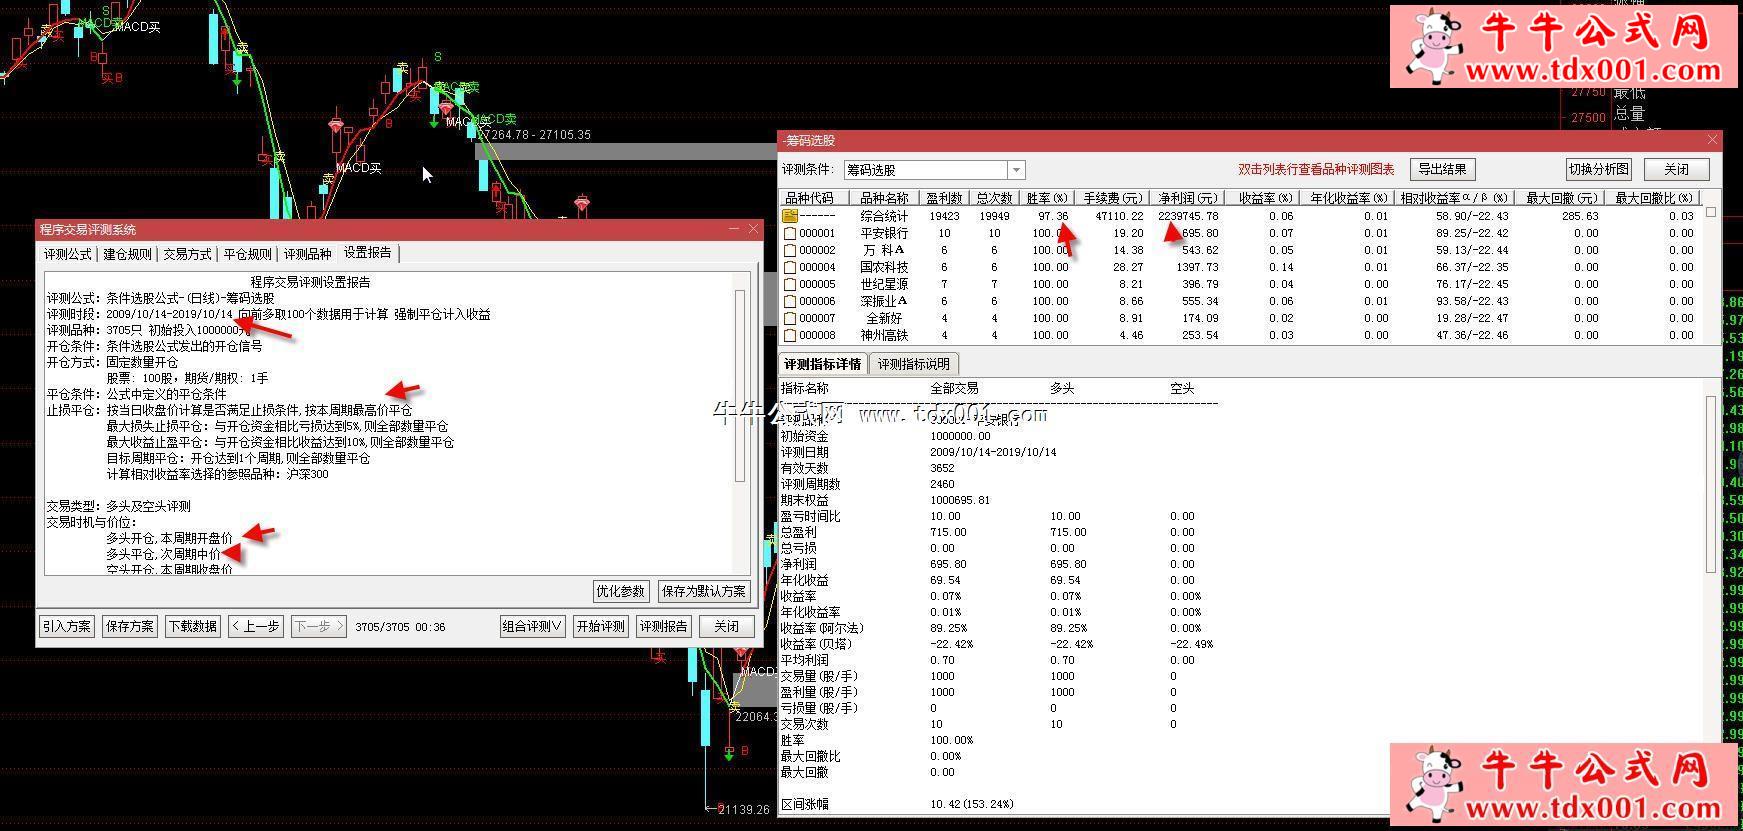Sort by the 胜率(%) column header

1047,198
